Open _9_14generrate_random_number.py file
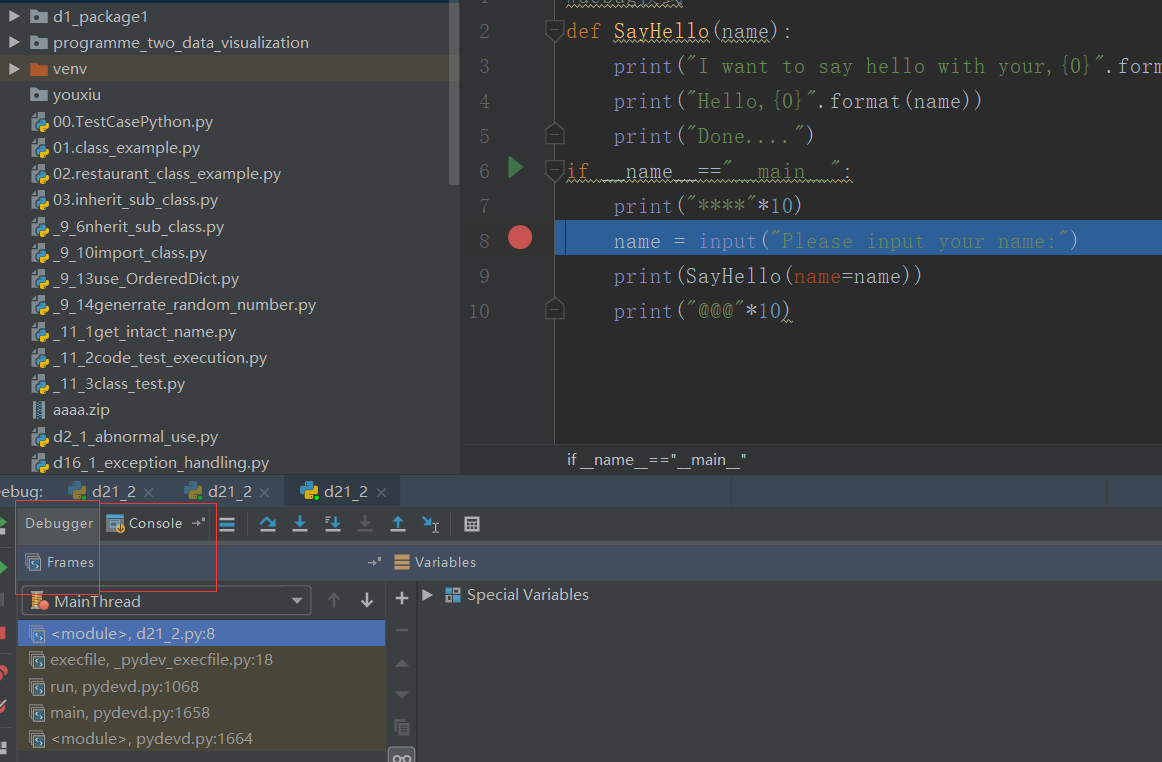1162x762 pixels. 174,305
